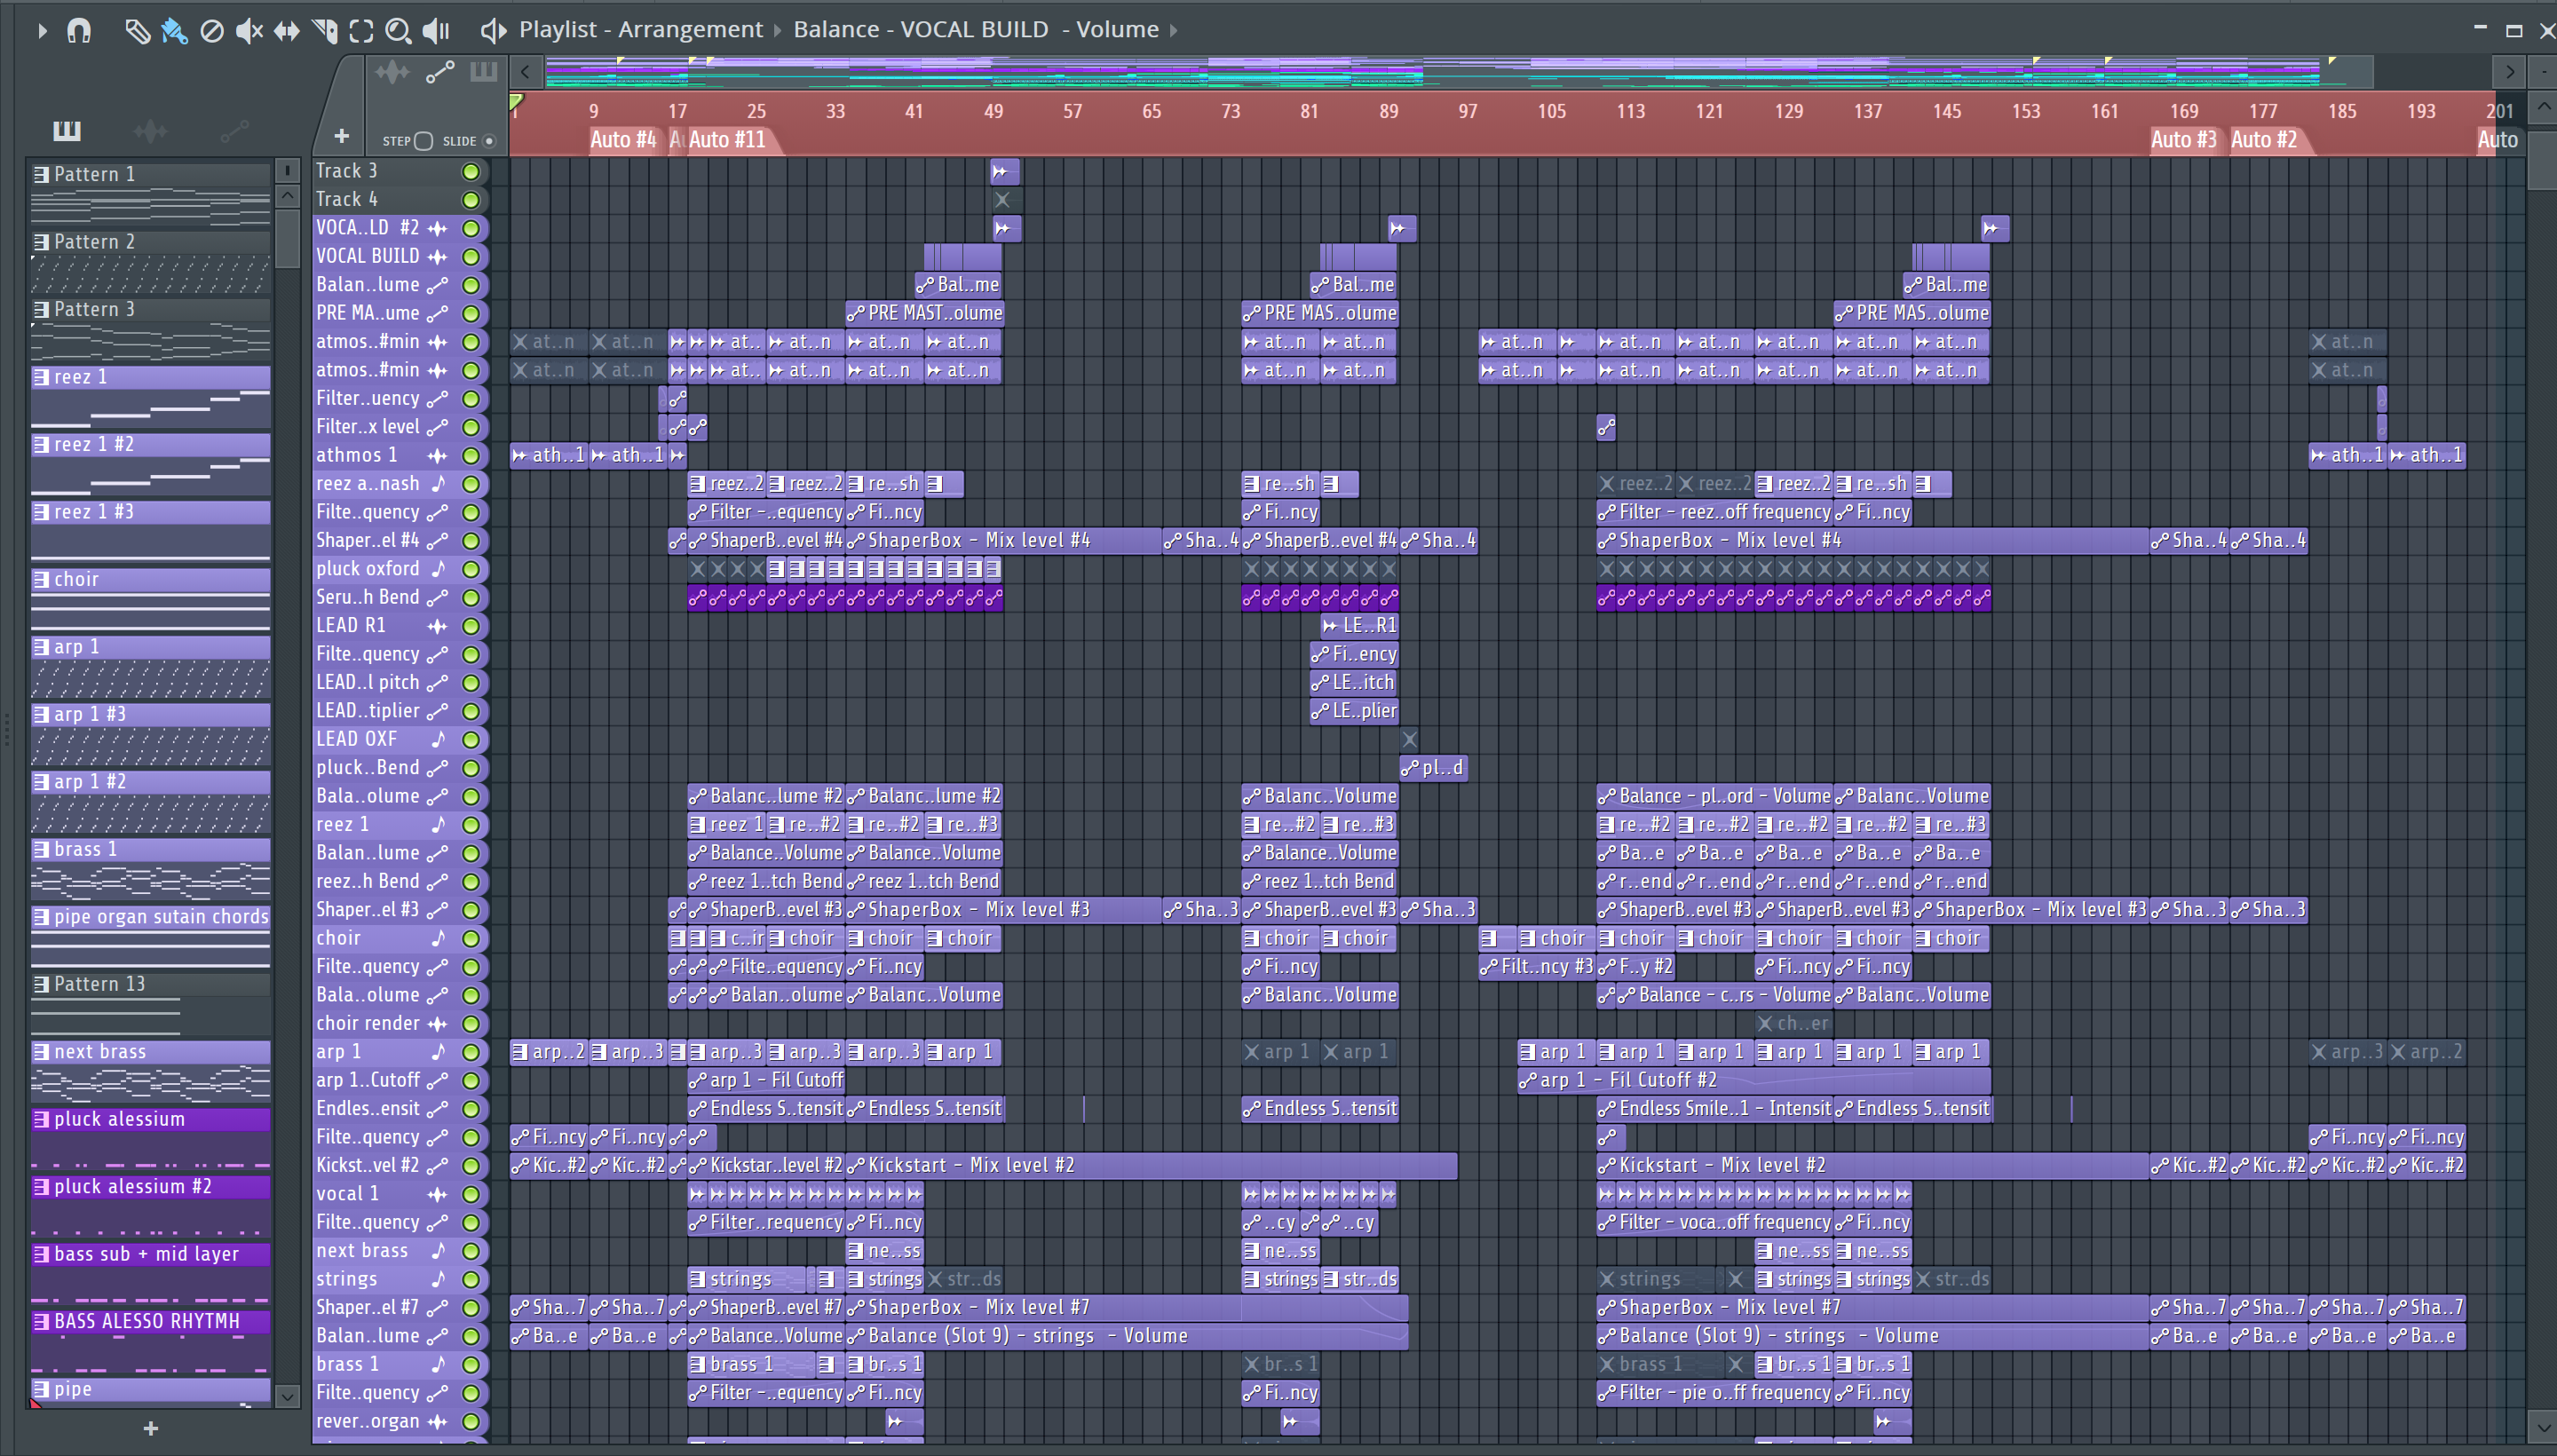2557x1456 pixels.
Task: Click brass 1 track note icon
Action: pos(437,1365)
